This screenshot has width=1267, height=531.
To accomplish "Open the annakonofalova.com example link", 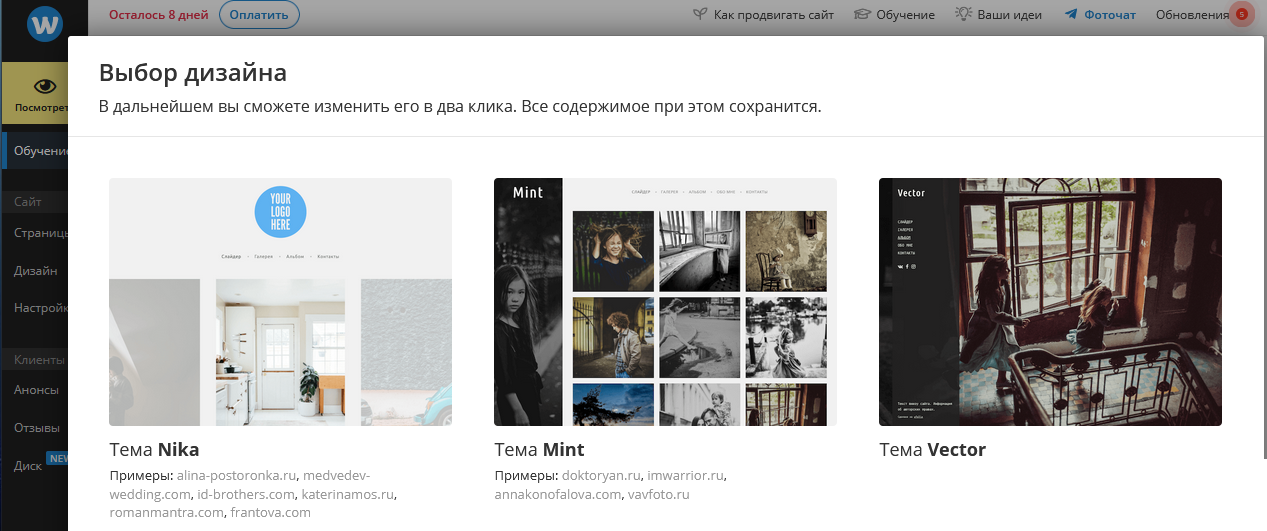I will pos(559,494).
